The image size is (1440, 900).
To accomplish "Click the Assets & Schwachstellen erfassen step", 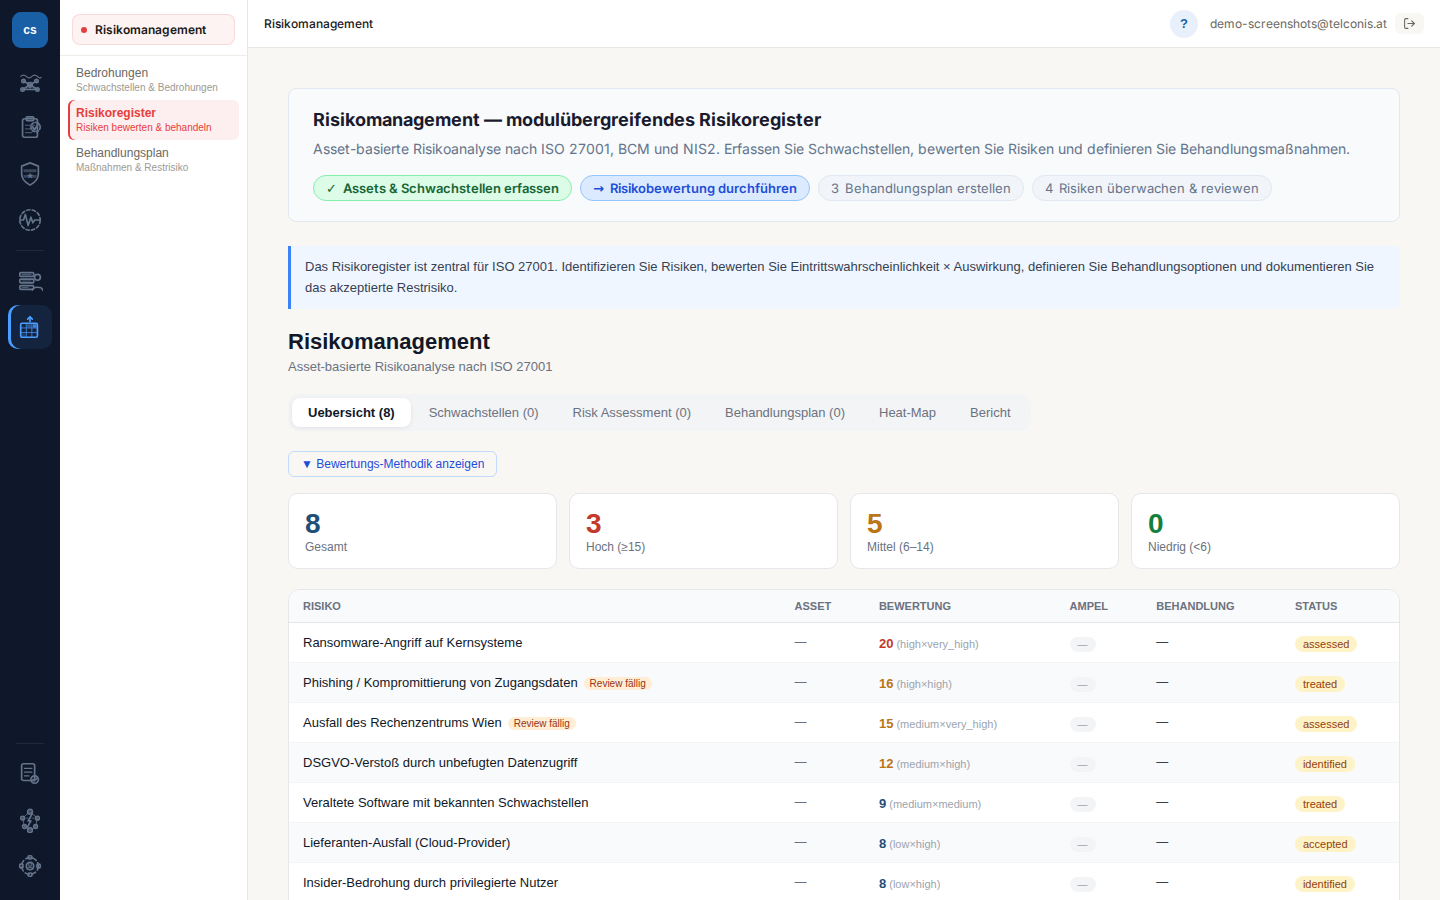I will (442, 188).
